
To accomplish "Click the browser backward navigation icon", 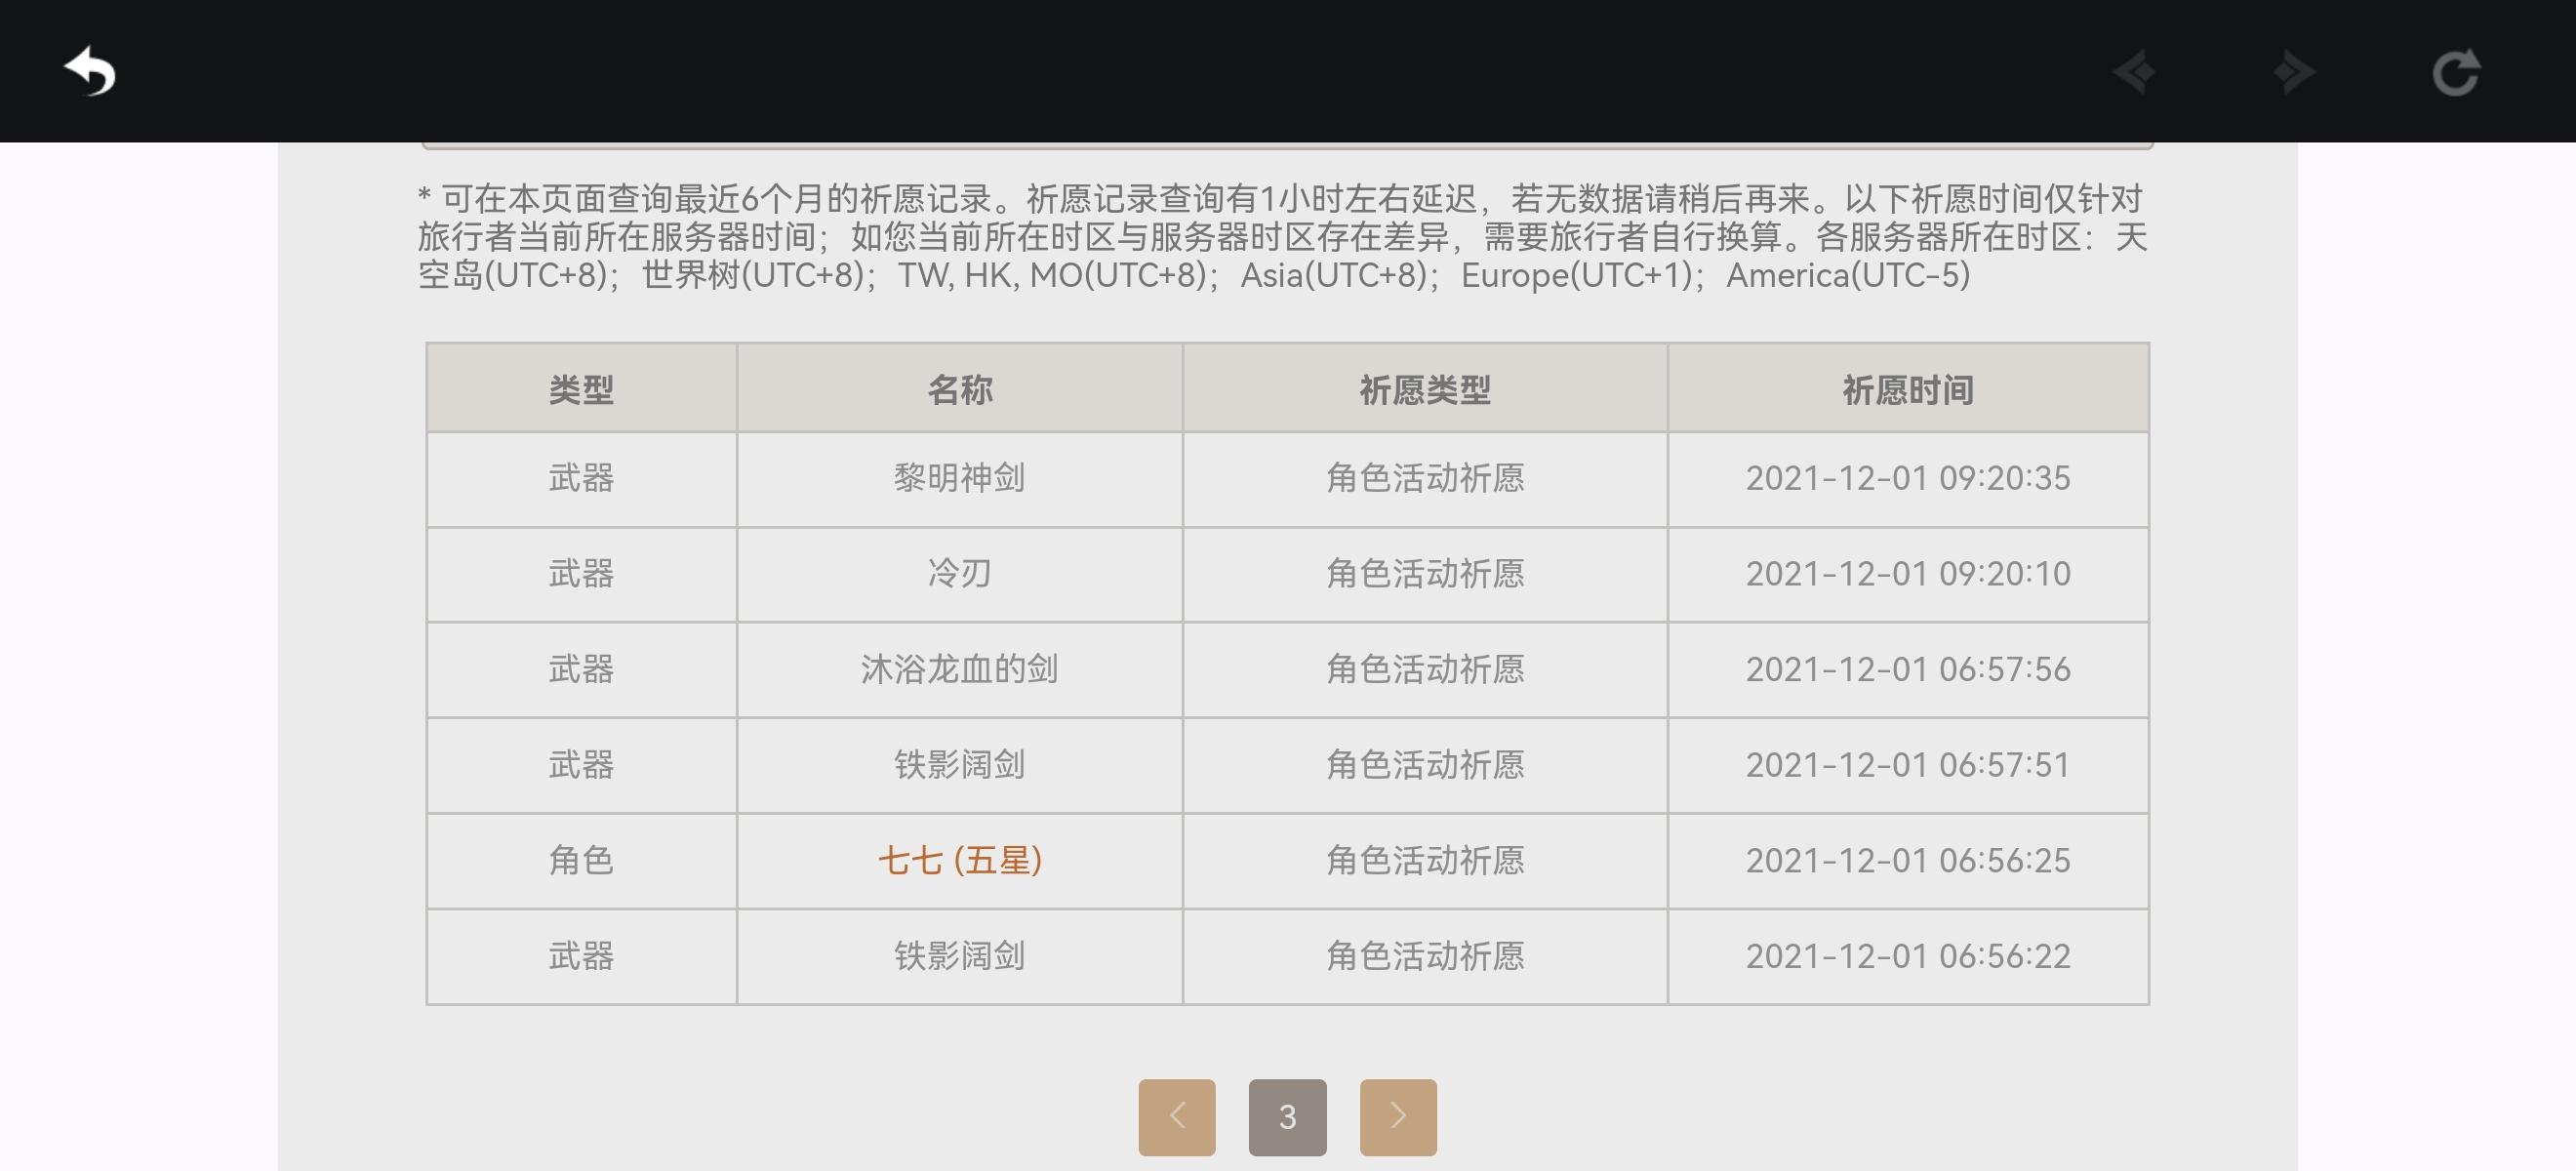I will click(2134, 72).
